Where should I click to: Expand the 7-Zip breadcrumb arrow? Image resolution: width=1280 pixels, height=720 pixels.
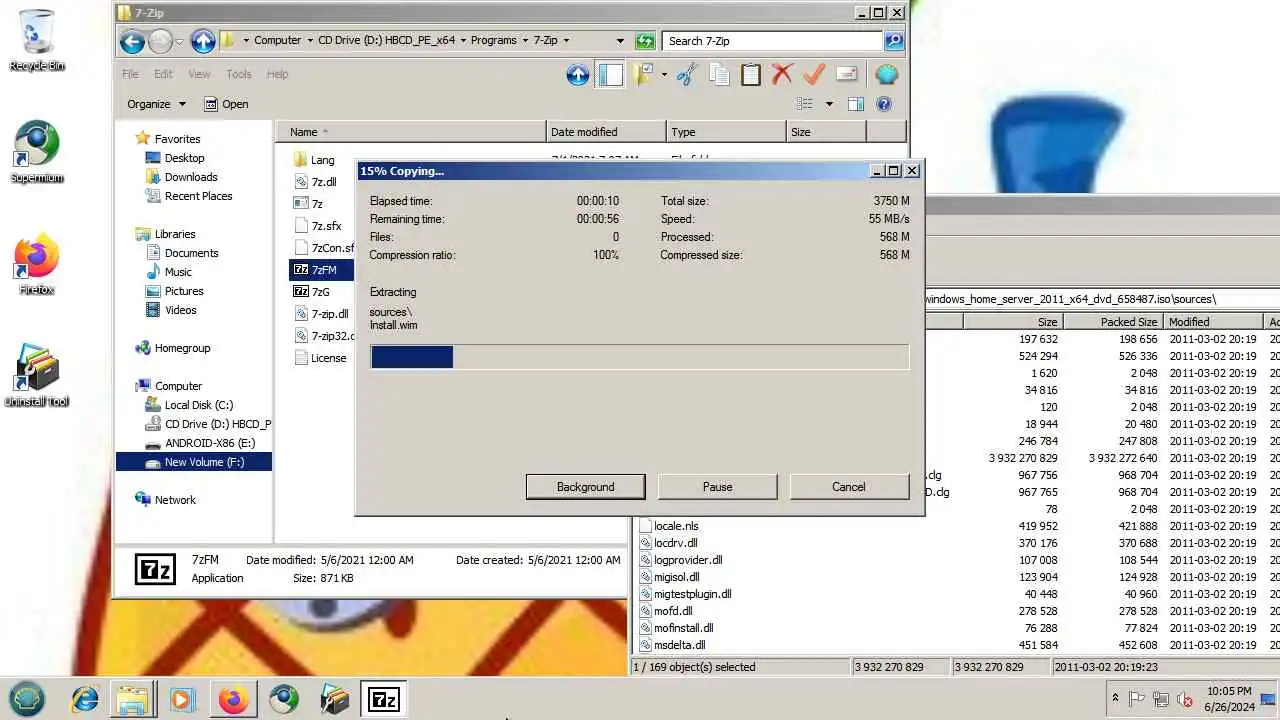coord(566,41)
